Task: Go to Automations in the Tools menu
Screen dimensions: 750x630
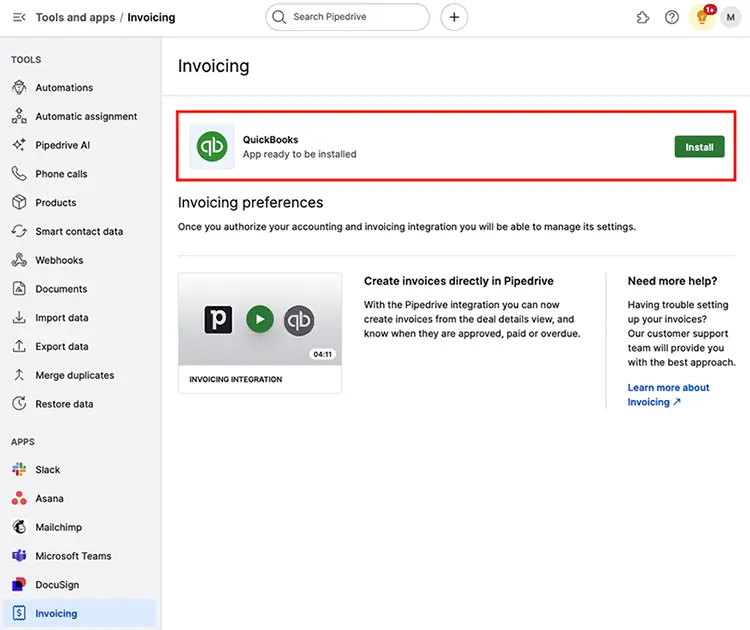Action: point(64,88)
